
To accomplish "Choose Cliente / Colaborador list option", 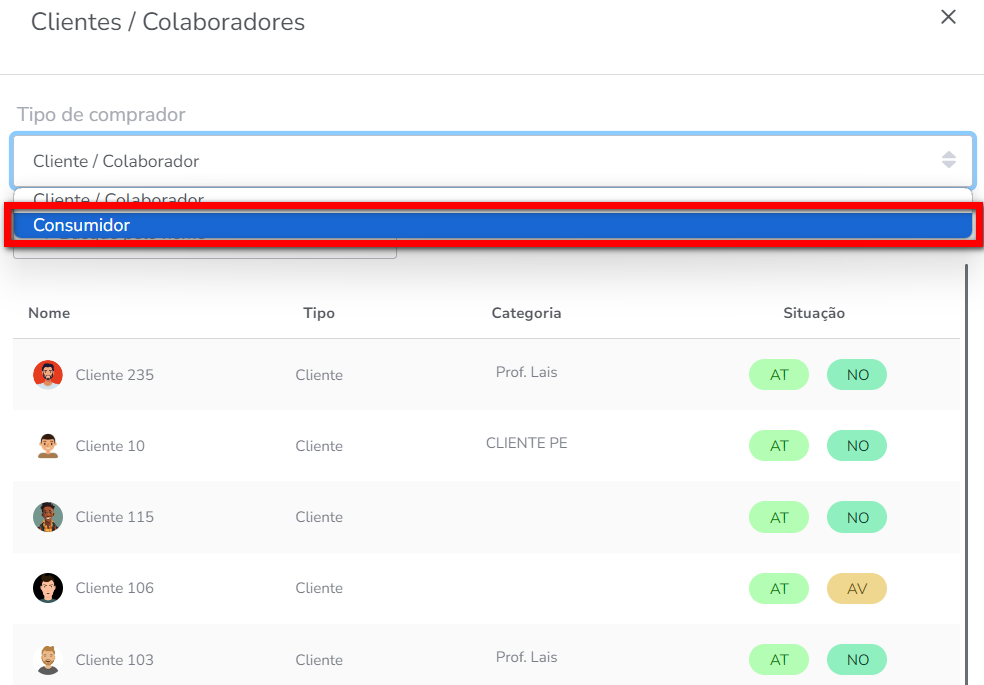I will click(118, 199).
